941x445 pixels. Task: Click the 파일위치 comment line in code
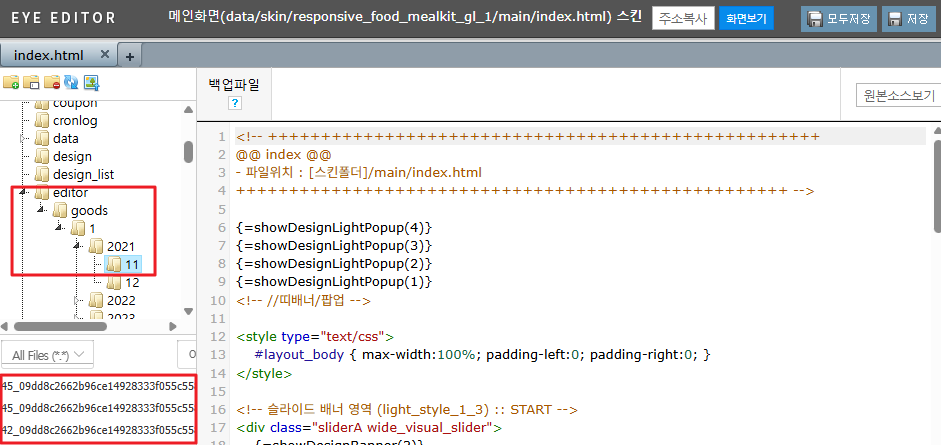point(359,173)
